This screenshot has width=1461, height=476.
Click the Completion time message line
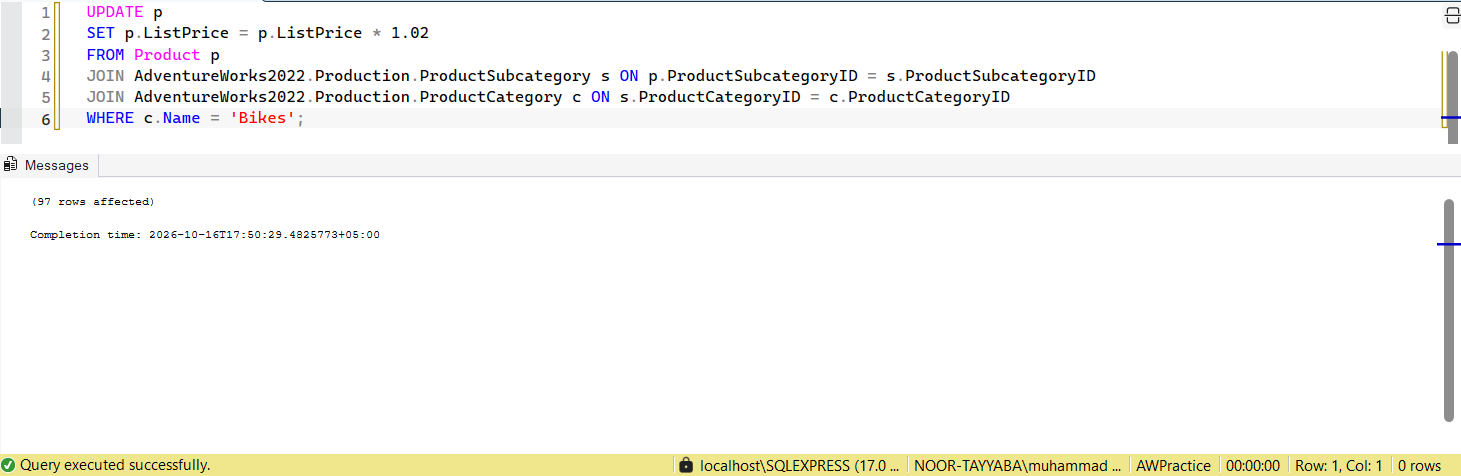pyautogui.click(x=205, y=235)
